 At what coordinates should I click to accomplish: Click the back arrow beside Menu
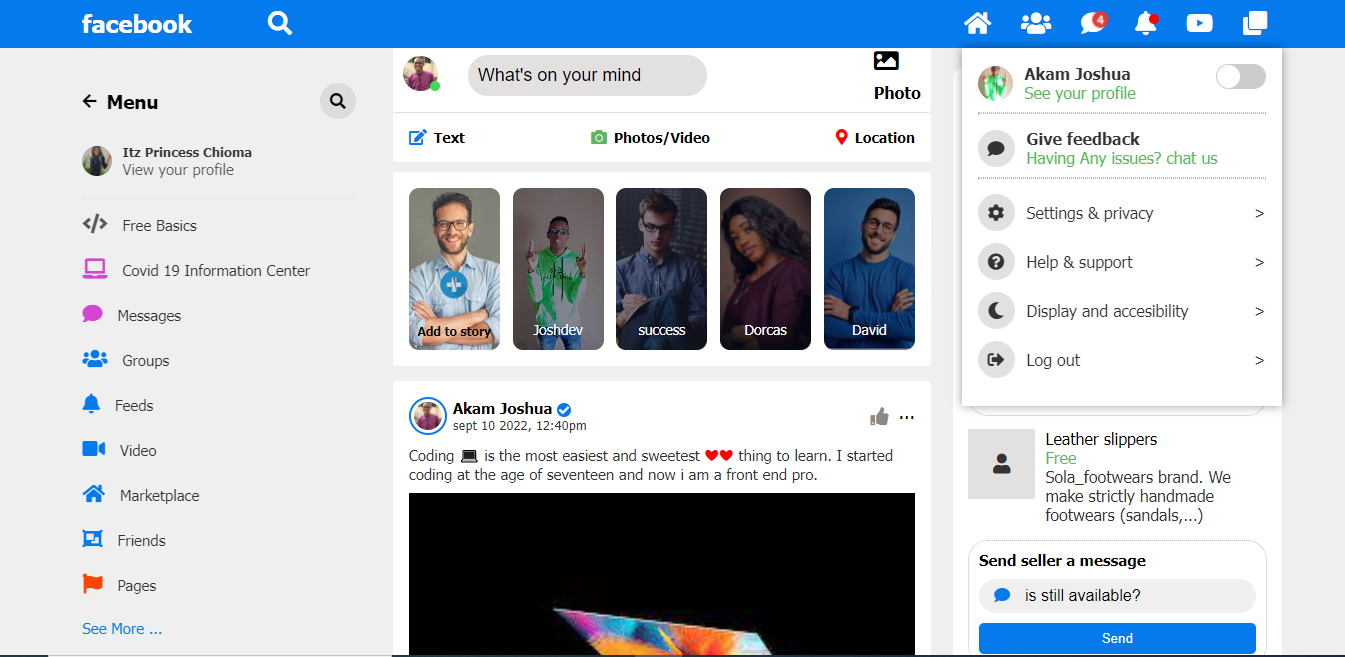coord(90,101)
